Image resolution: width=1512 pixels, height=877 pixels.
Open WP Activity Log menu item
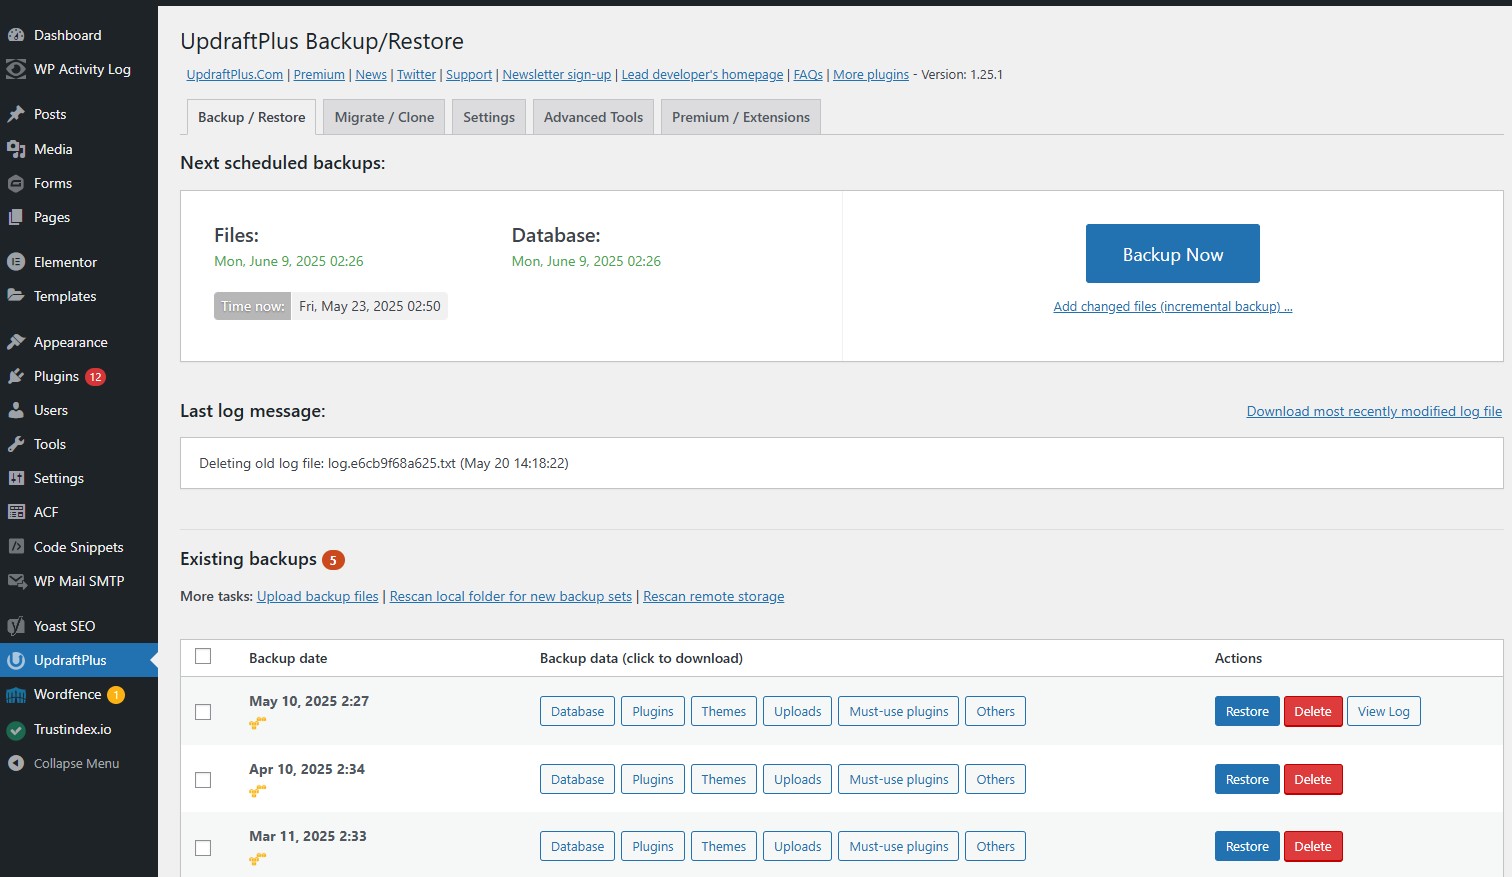pyautogui.click(x=79, y=69)
